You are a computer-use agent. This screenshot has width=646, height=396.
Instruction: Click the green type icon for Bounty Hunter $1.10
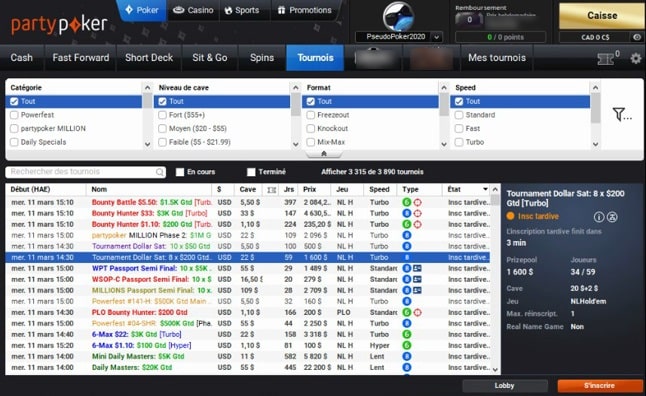pyautogui.click(x=407, y=224)
